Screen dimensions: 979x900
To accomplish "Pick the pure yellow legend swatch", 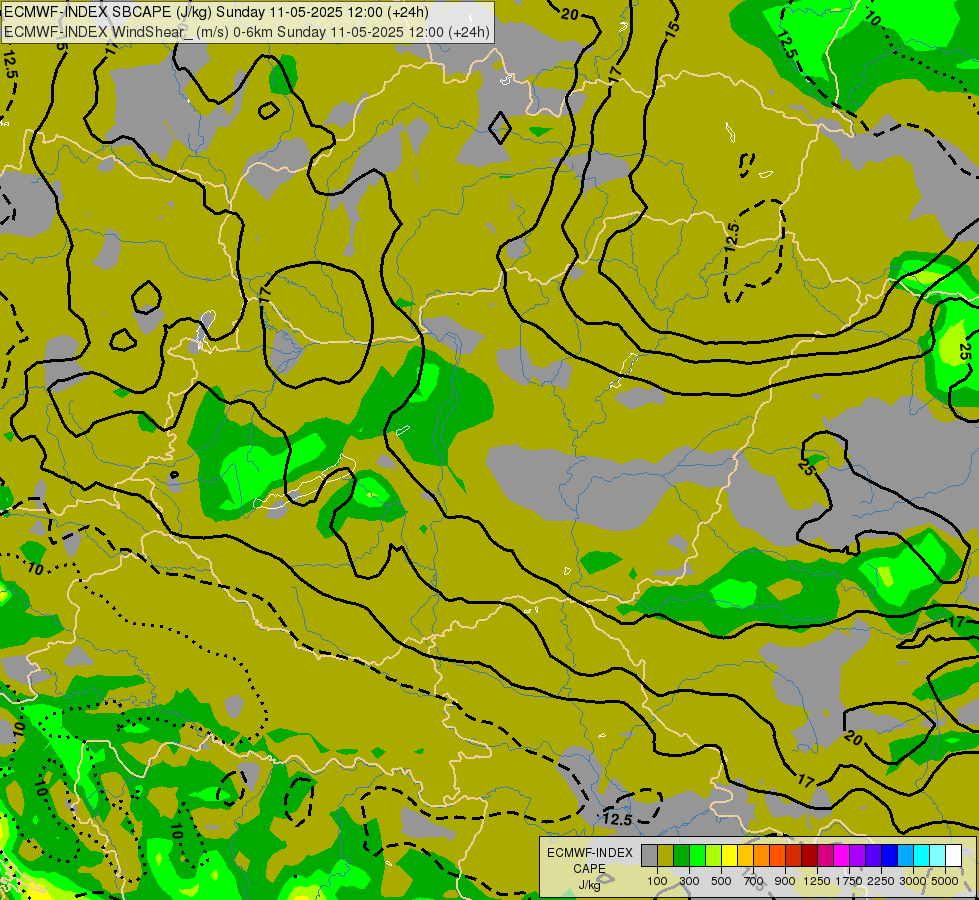I will [x=729, y=856].
